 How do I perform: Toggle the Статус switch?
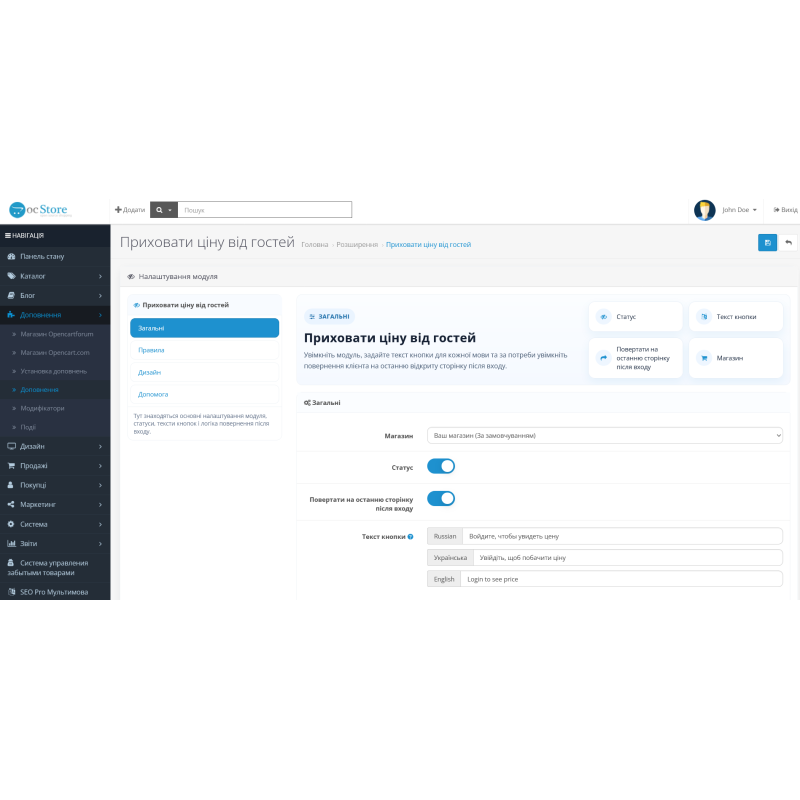pos(441,466)
